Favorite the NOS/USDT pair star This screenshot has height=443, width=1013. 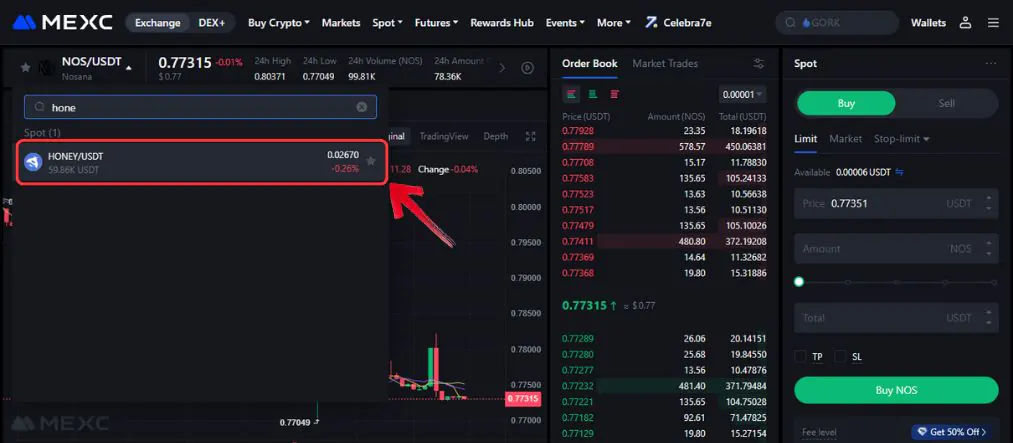pyautogui.click(x=25, y=67)
